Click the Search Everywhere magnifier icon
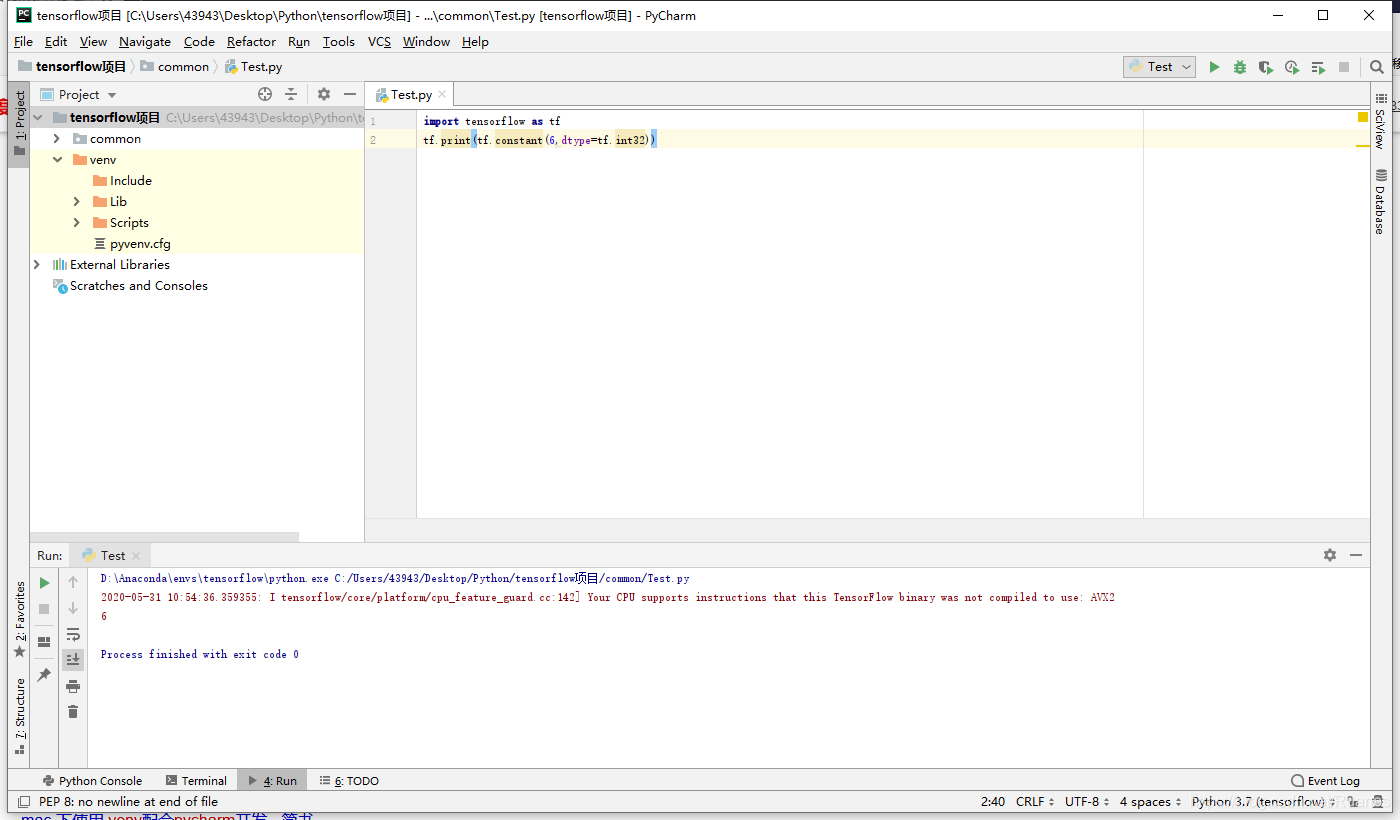 pos(1377,67)
